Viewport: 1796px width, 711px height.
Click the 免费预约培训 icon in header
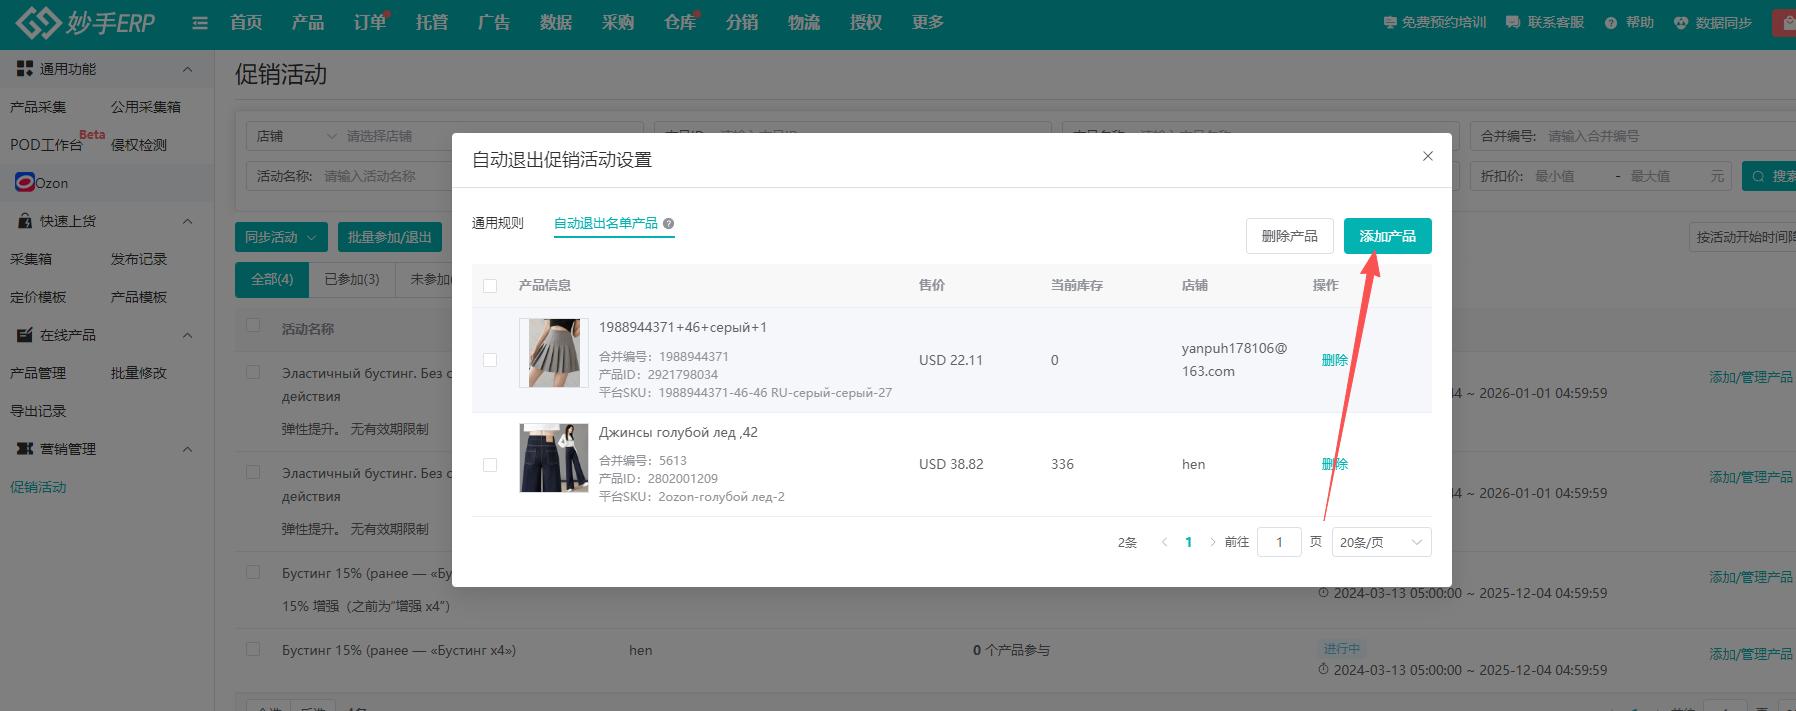click(1390, 23)
